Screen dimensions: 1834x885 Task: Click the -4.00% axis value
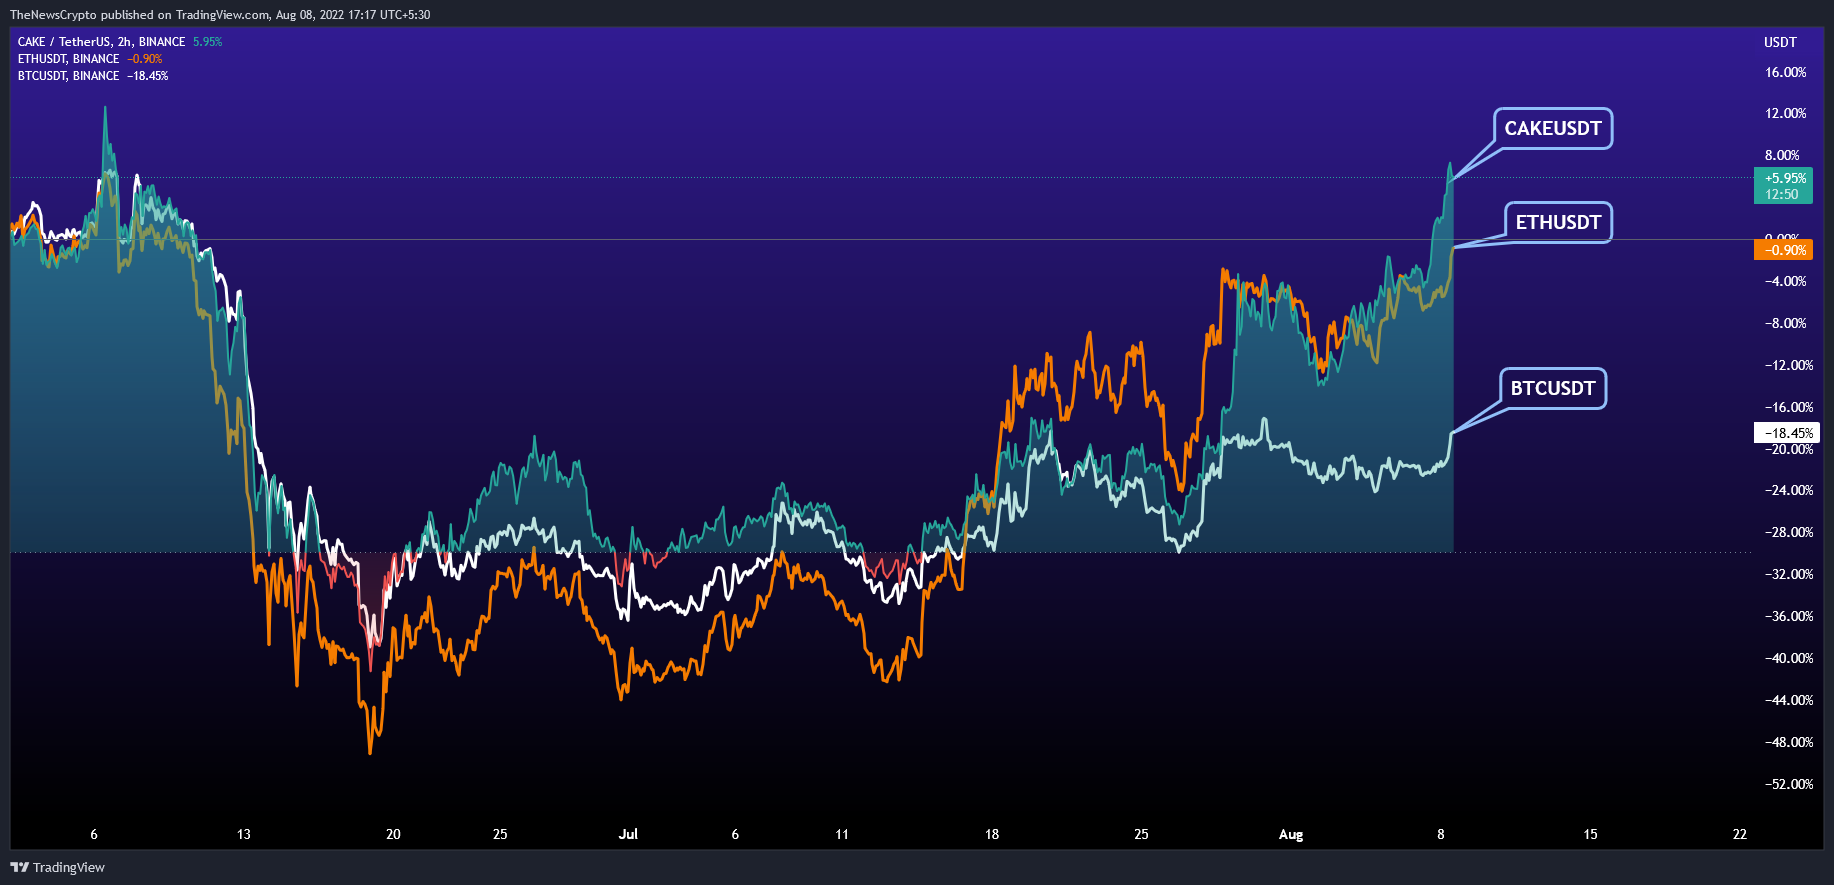click(1786, 281)
